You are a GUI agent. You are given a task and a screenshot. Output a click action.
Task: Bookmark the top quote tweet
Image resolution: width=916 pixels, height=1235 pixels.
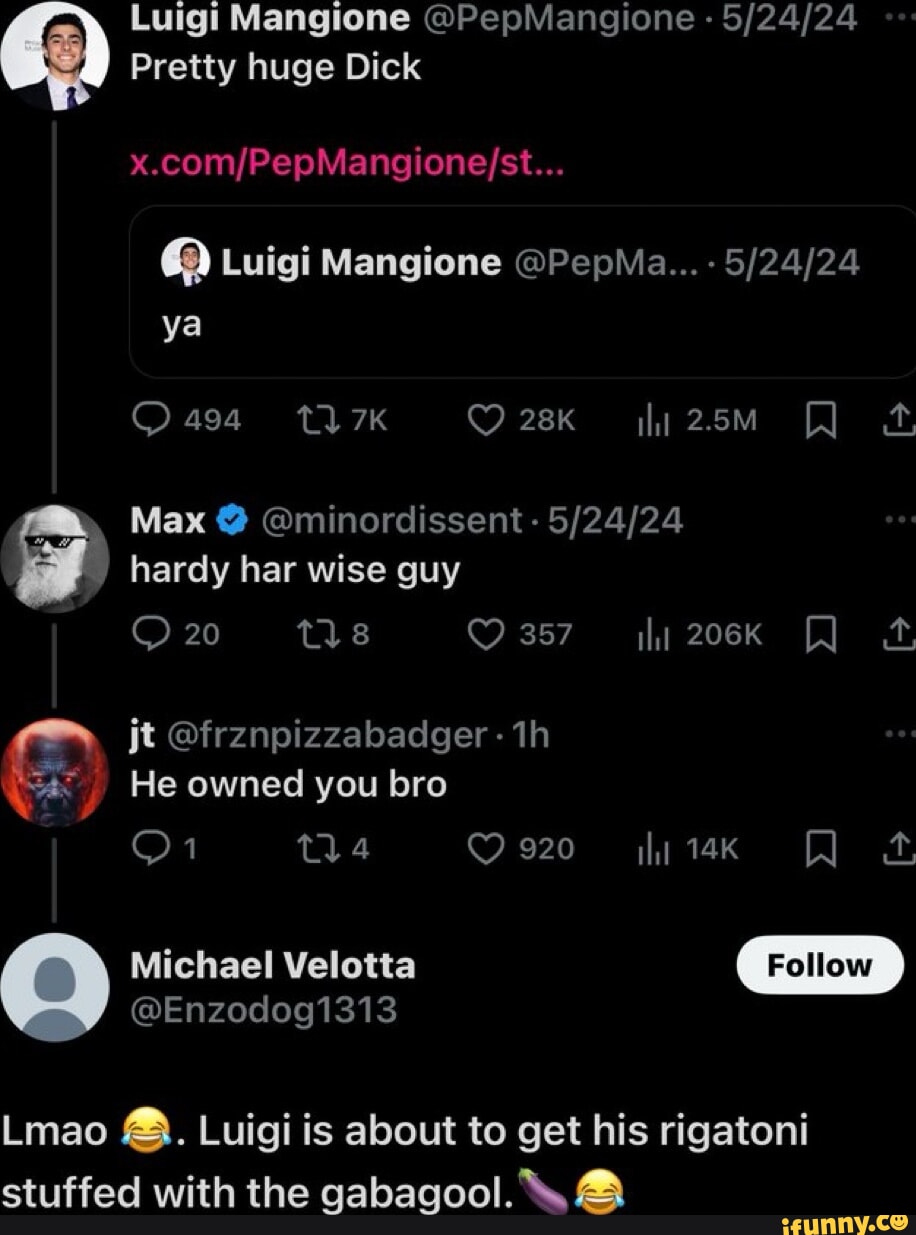pyautogui.click(x=820, y=421)
